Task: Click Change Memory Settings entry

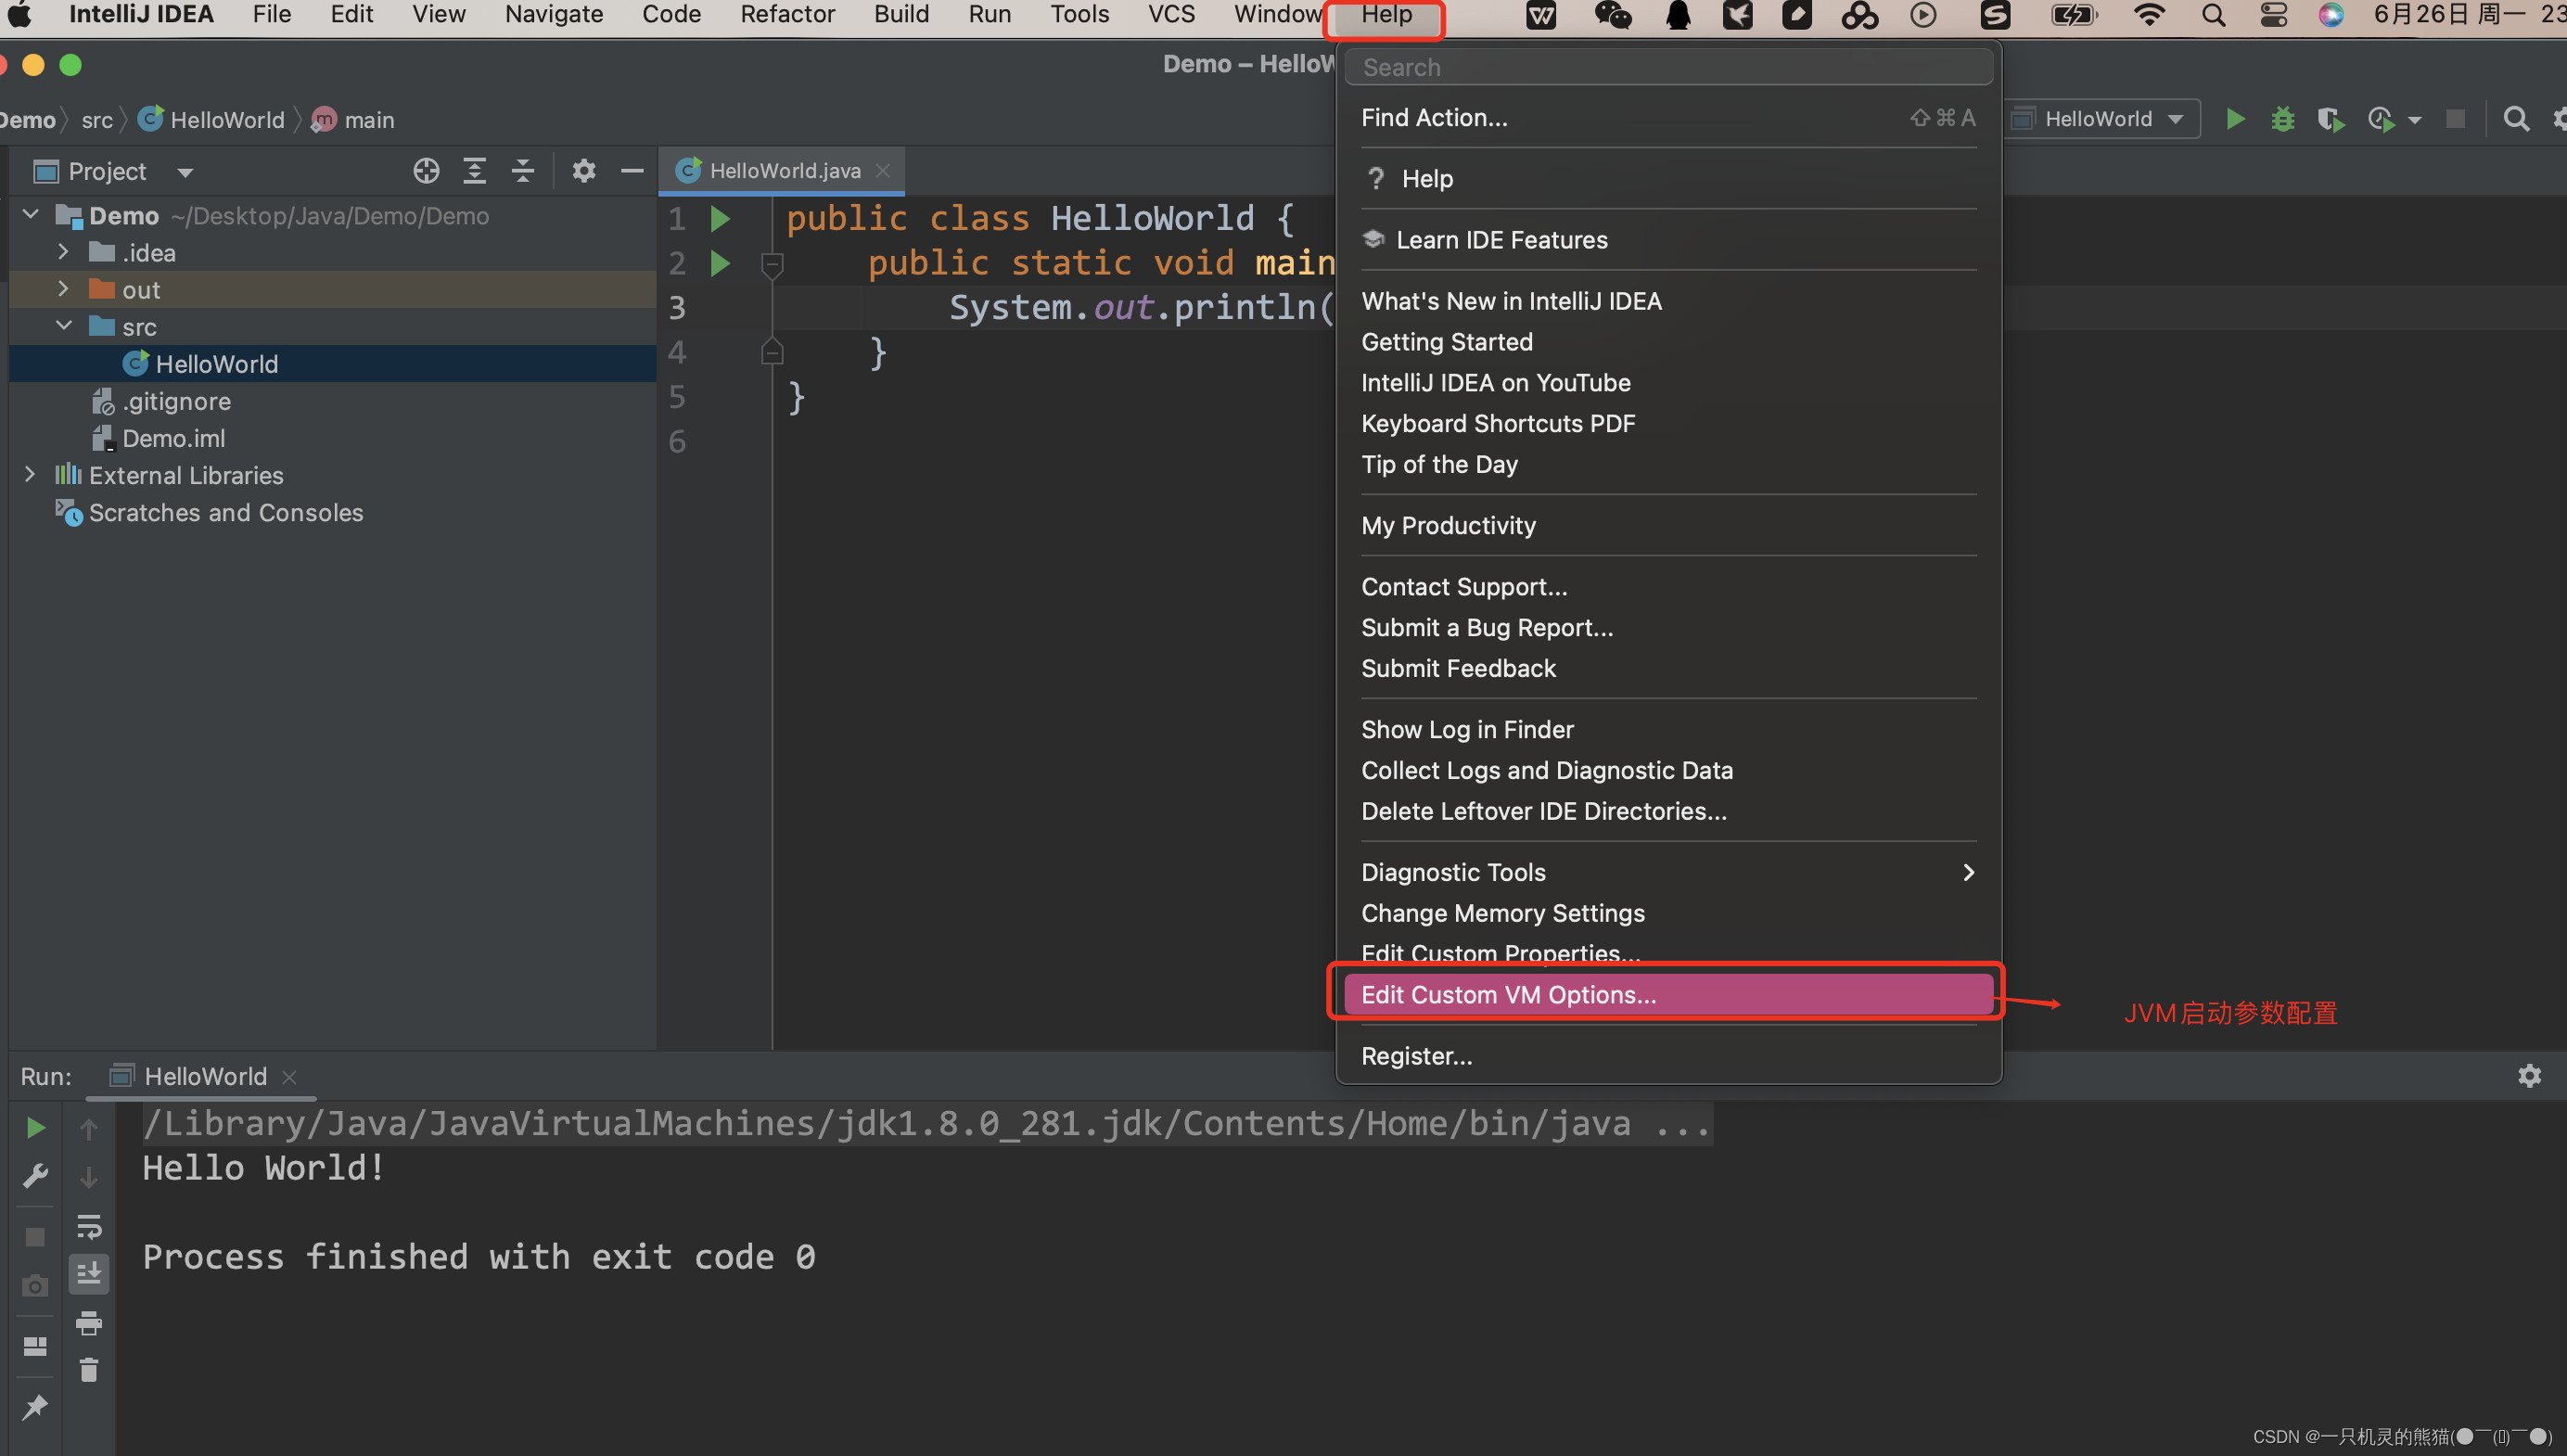Action: 1502,913
